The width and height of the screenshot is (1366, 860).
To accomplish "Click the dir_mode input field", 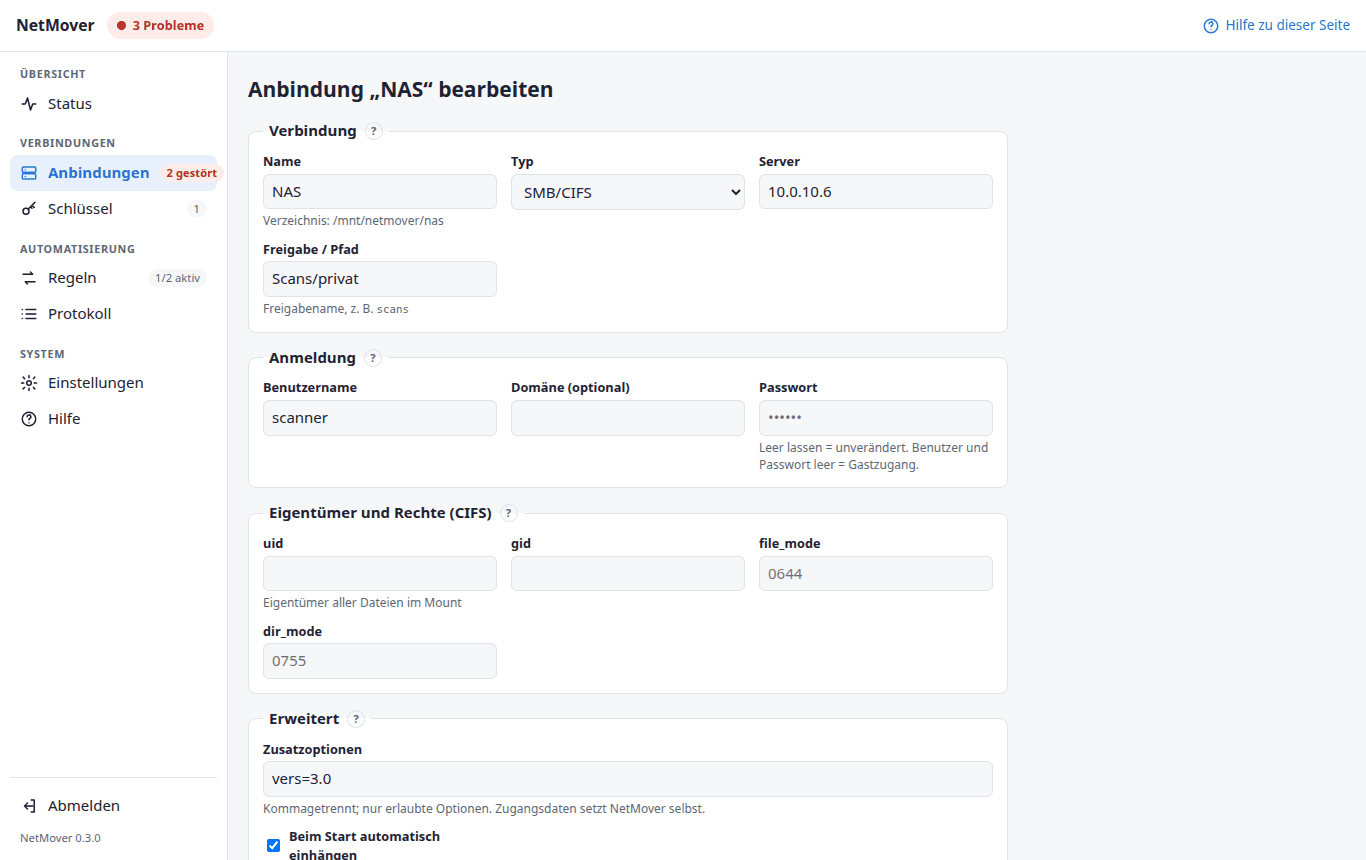I will tap(380, 661).
